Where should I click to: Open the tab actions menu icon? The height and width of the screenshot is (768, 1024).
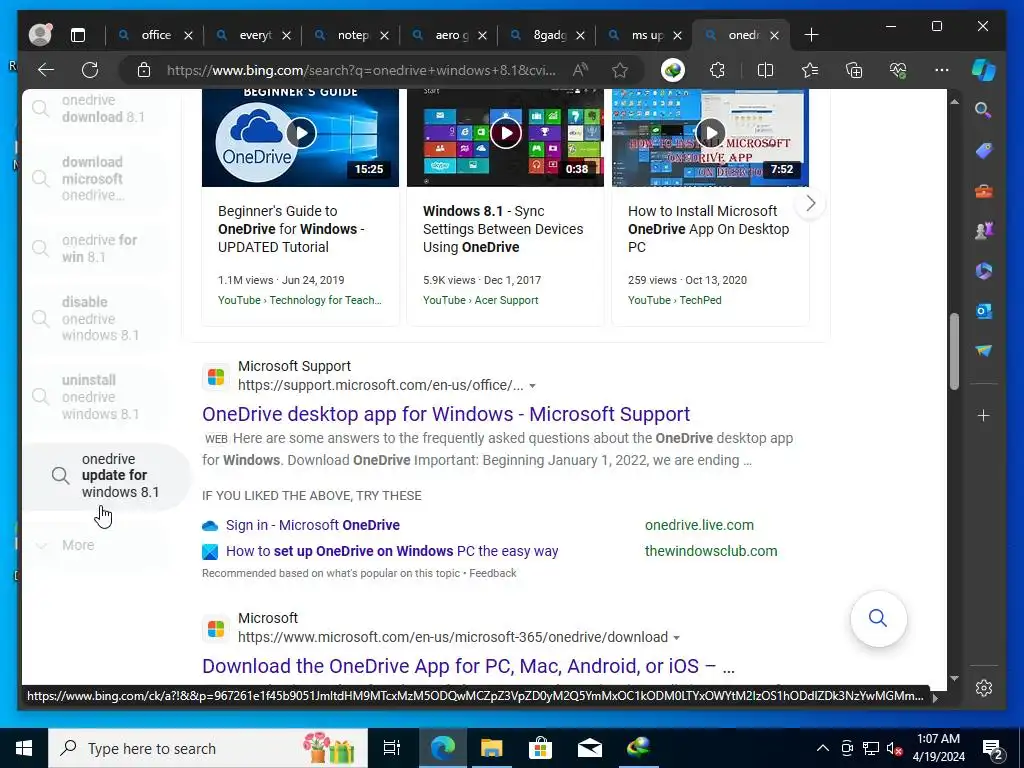point(78,35)
